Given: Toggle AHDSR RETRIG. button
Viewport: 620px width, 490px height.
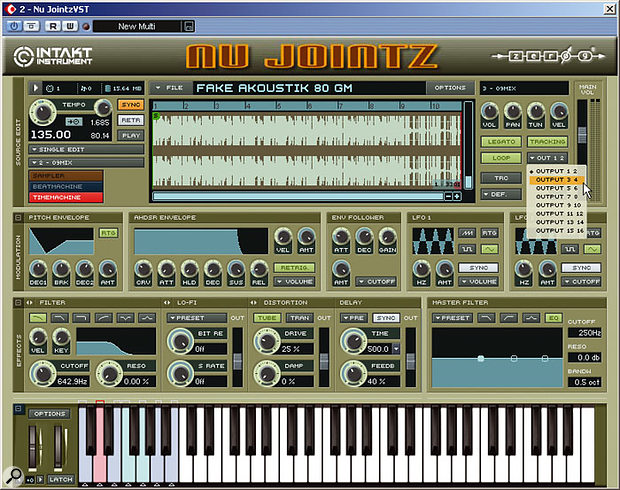Looking at the screenshot, I should [295, 268].
